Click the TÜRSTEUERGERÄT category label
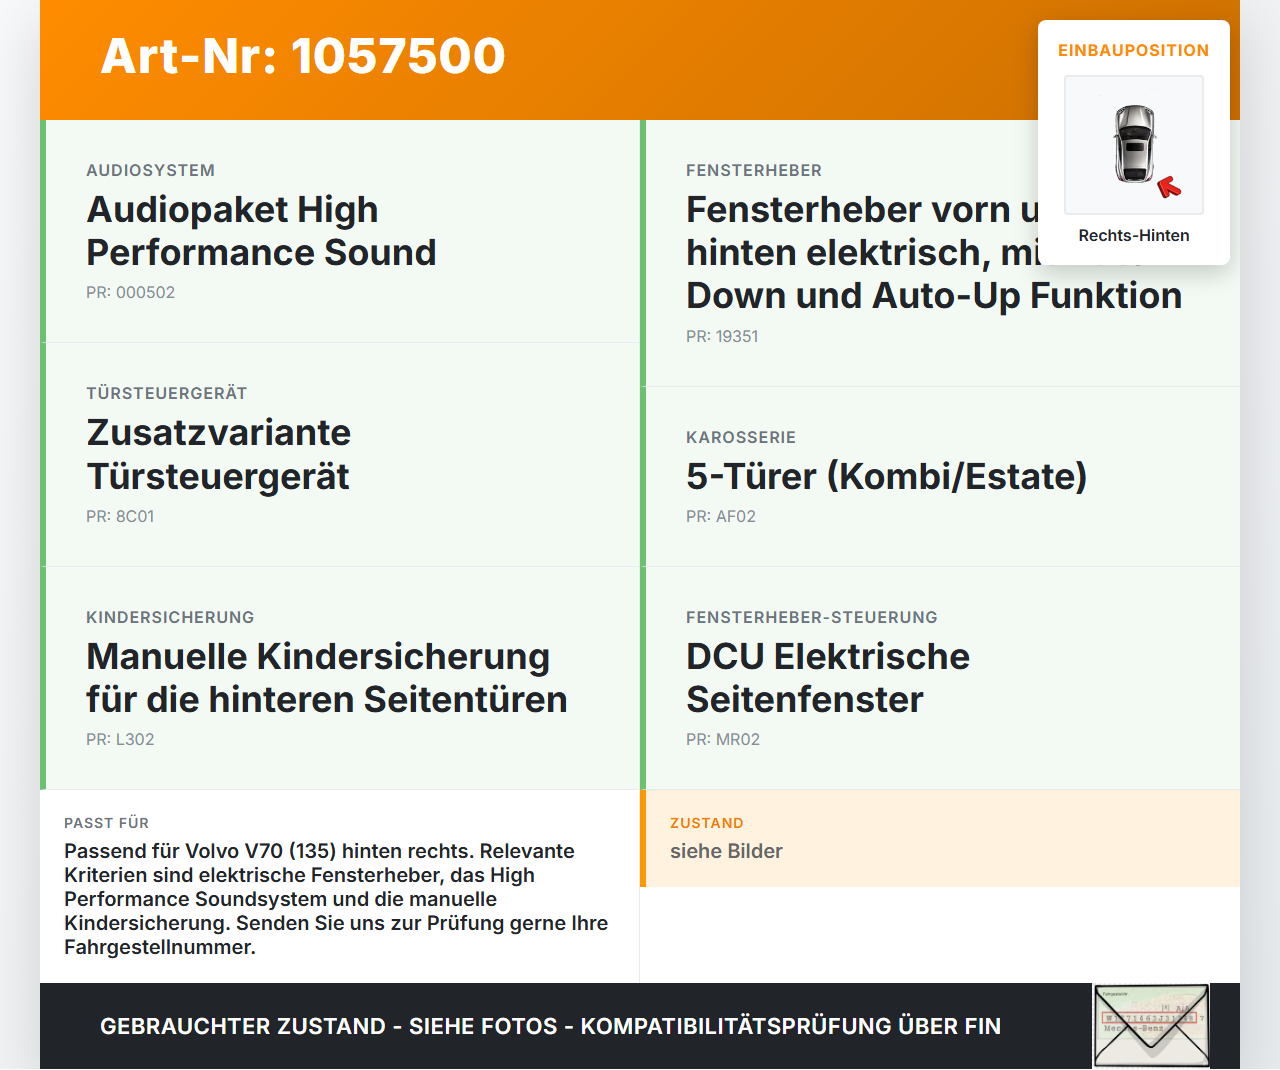Screen dimensions: 1280x1070 (x=166, y=393)
